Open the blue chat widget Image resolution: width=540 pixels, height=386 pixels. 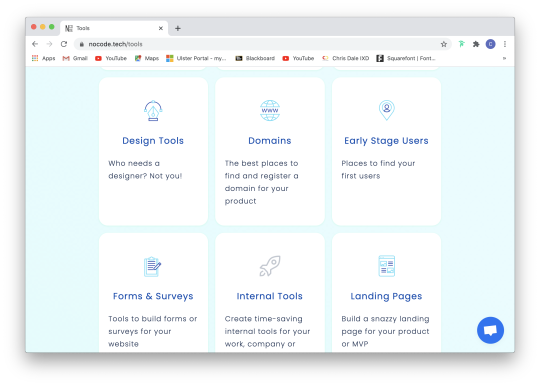pyautogui.click(x=490, y=330)
